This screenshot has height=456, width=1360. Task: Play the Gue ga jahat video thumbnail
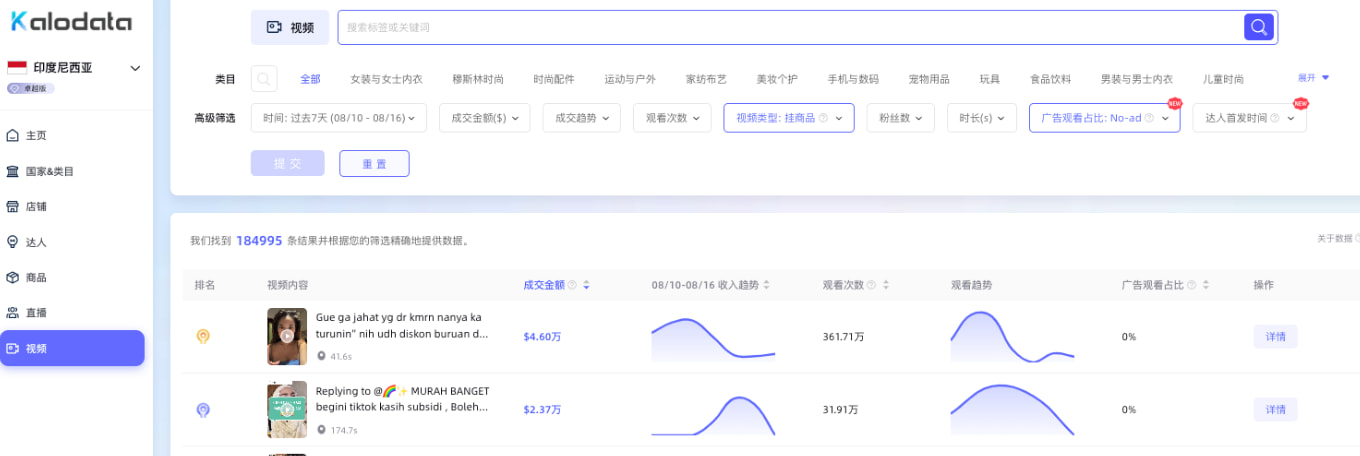[287, 336]
